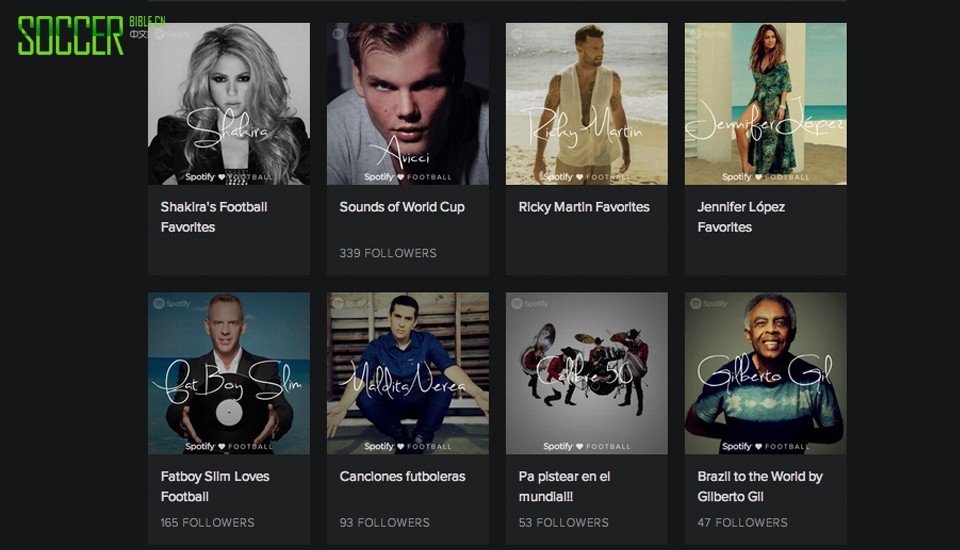960x550 pixels.
Task: Click the "339 FOLLOWERS" count
Action: pyautogui.click(x=388, y=253)
